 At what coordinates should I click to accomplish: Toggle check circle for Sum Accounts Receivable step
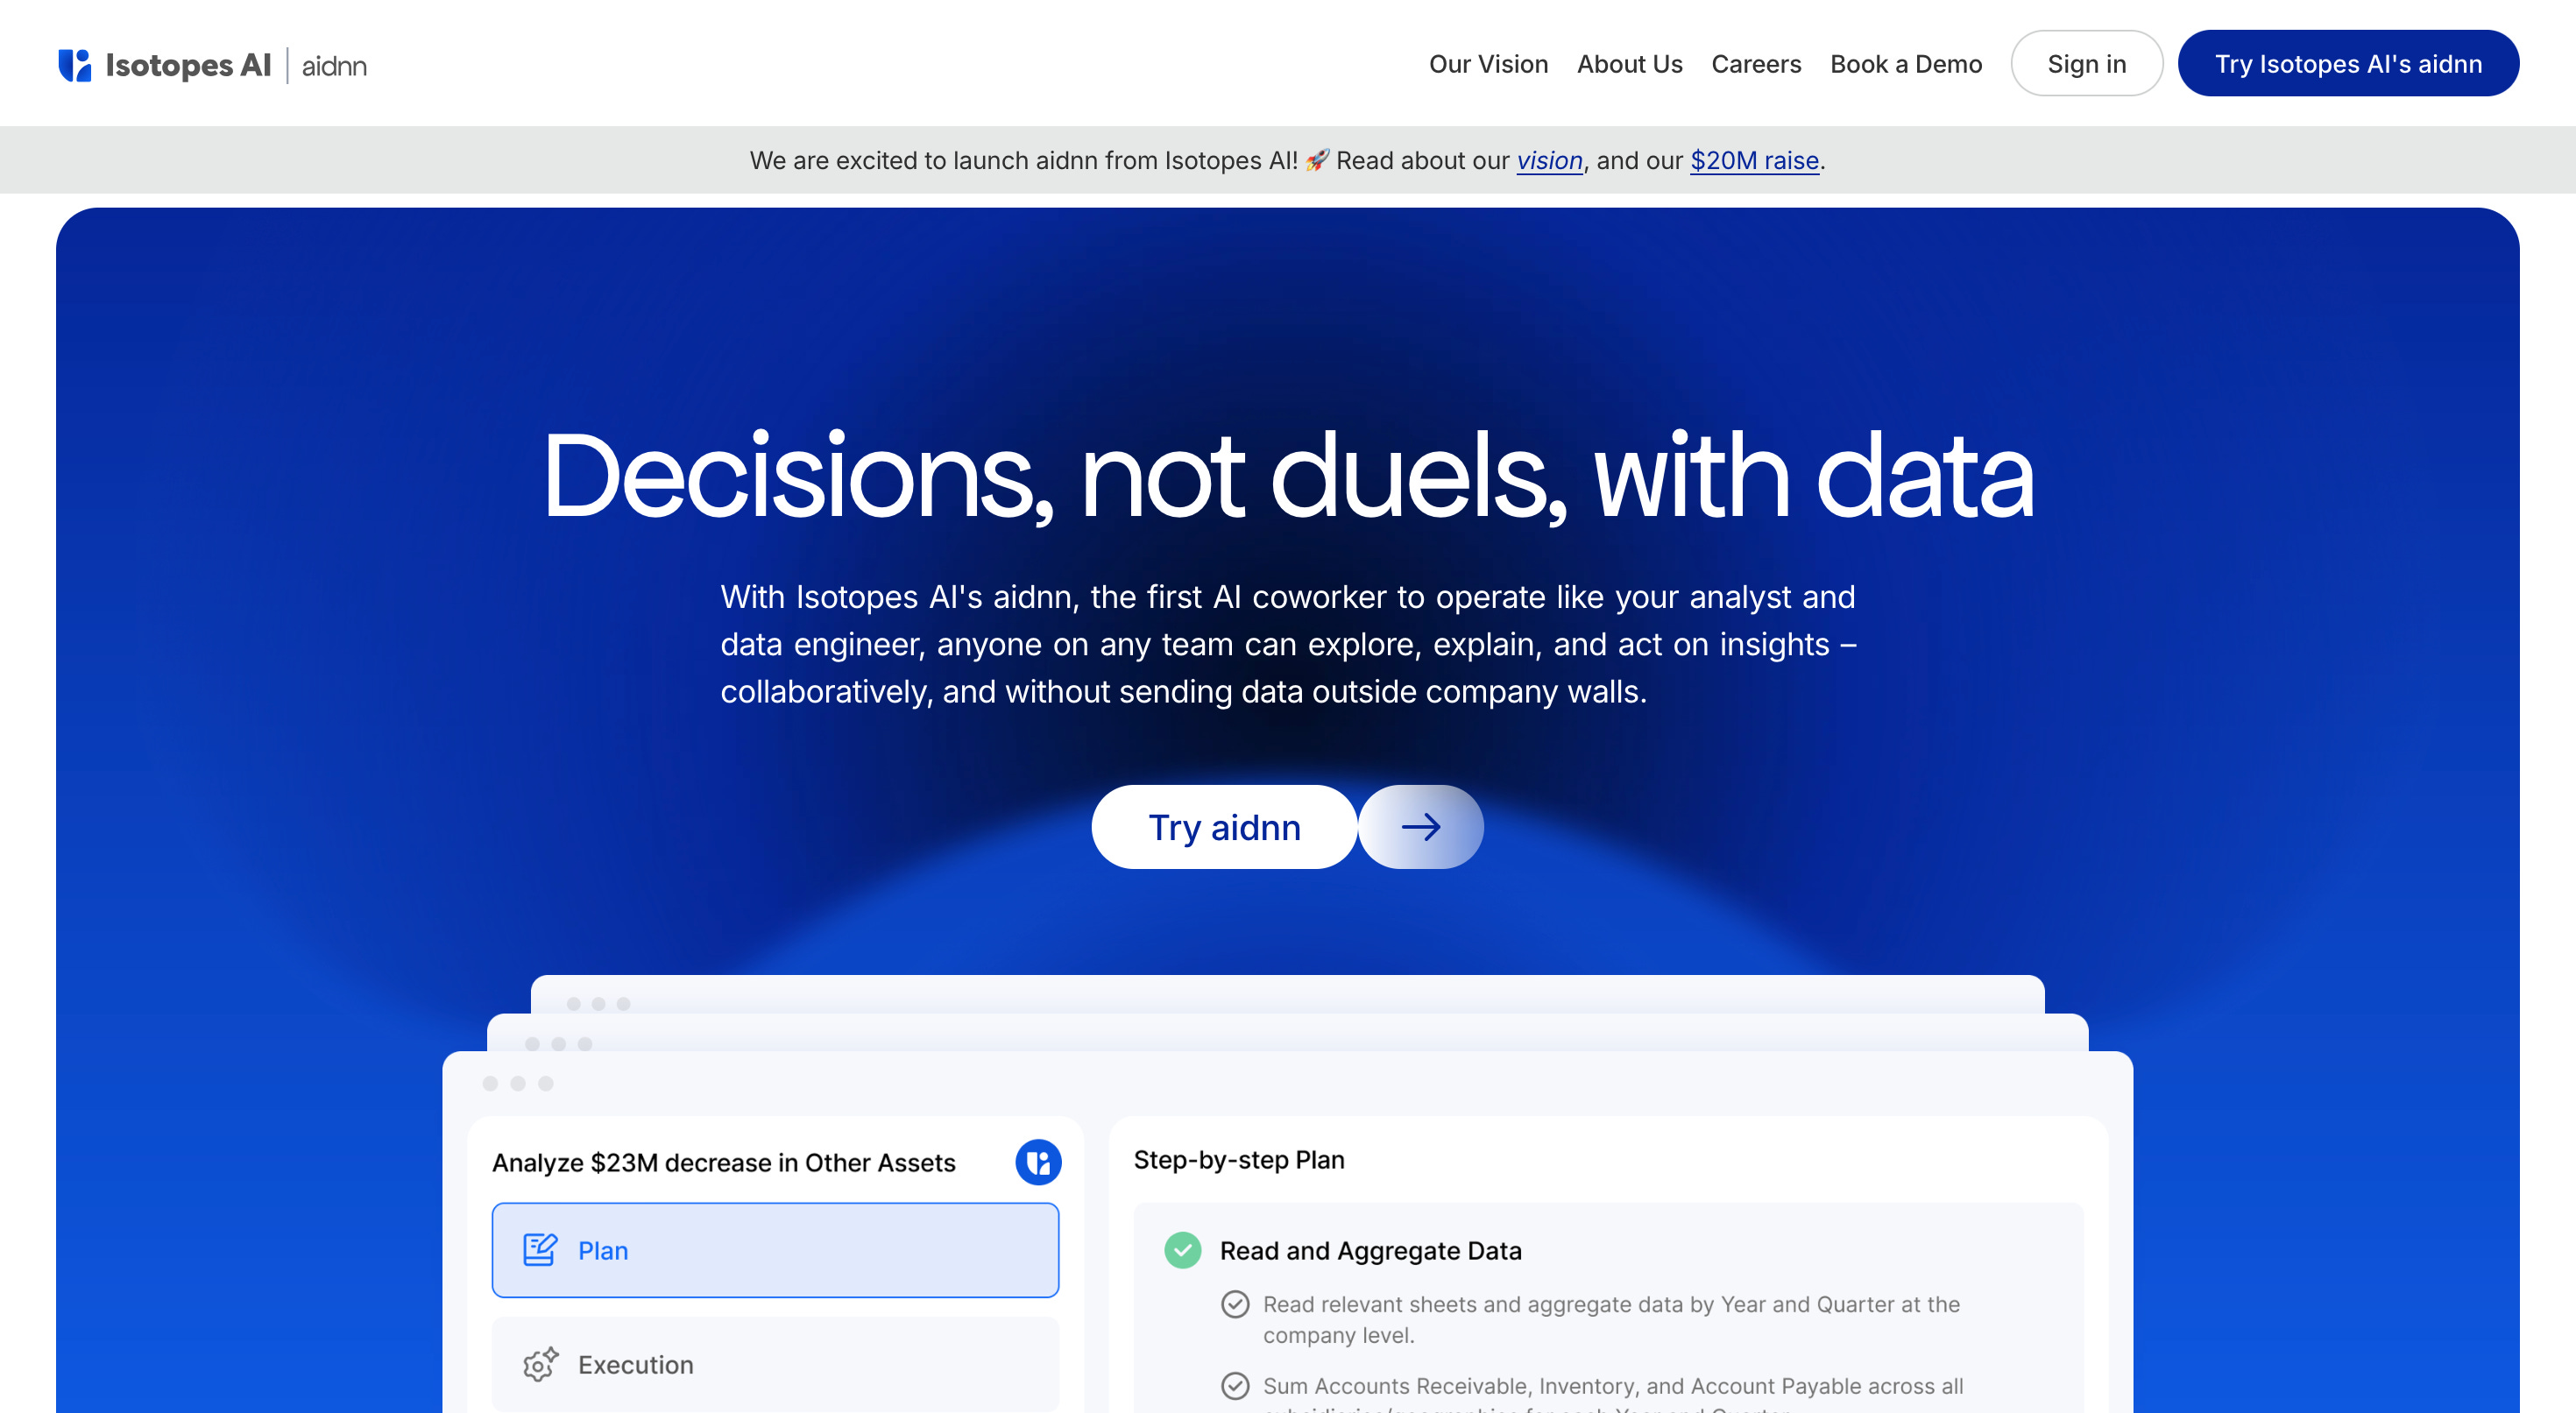[x=1235, y=1385]
